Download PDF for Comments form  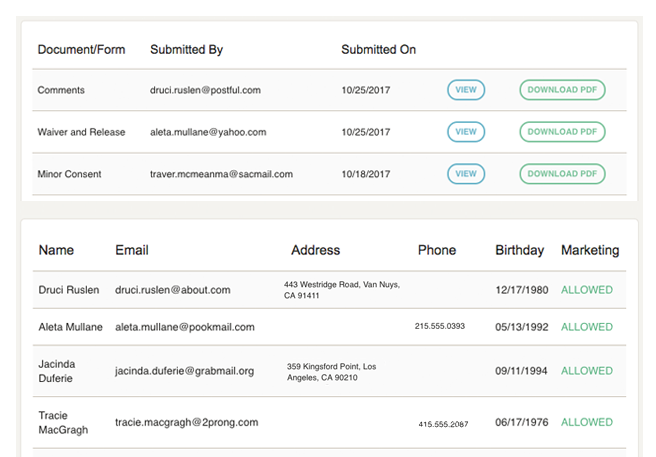pos(562,90)
